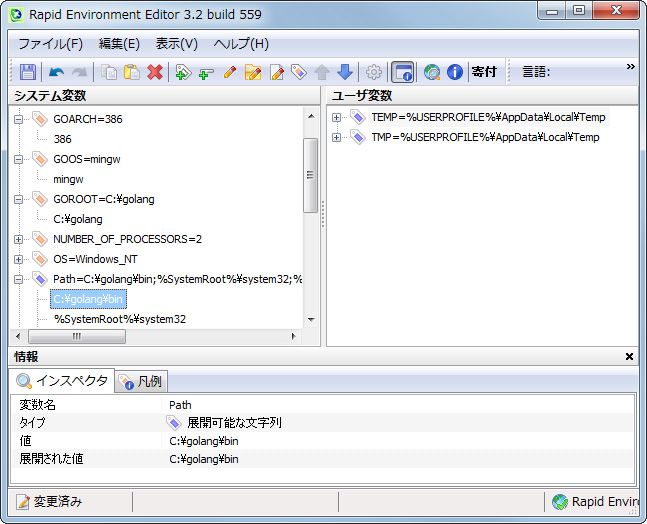Click the horizontal scrollbar right arrow

coord(293,336)
